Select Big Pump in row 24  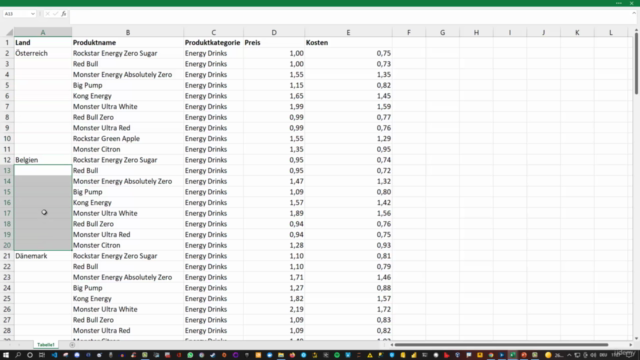128,288
